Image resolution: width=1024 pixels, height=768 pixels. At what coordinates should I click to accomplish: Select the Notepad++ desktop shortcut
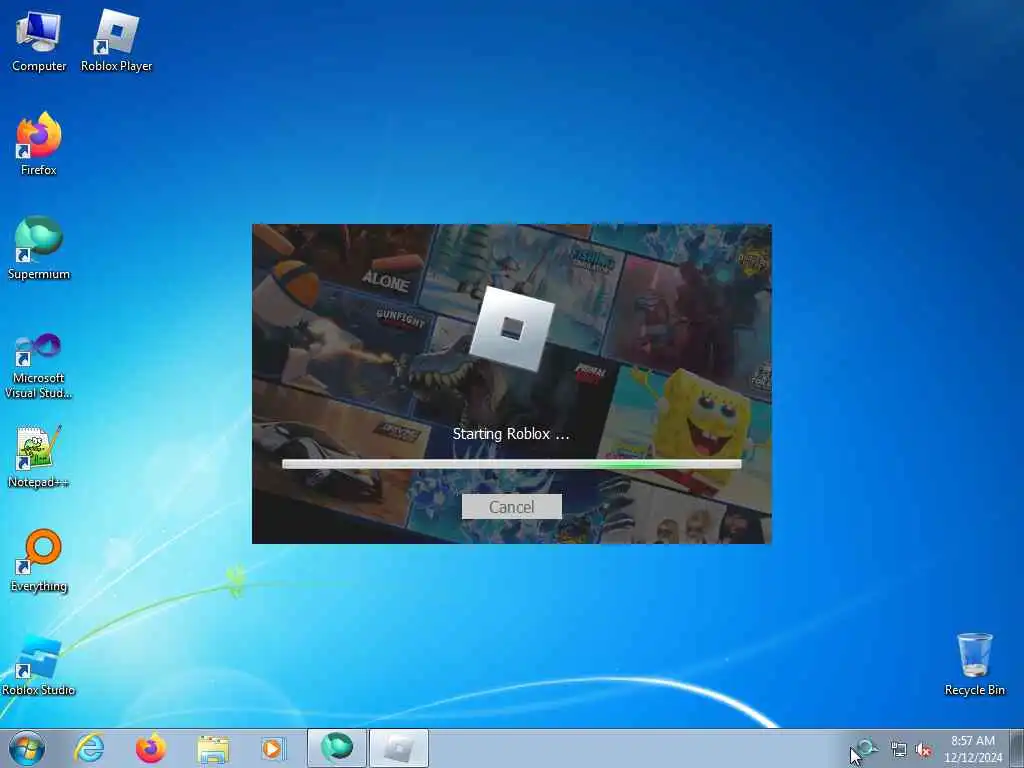click(x=39, y=456)
